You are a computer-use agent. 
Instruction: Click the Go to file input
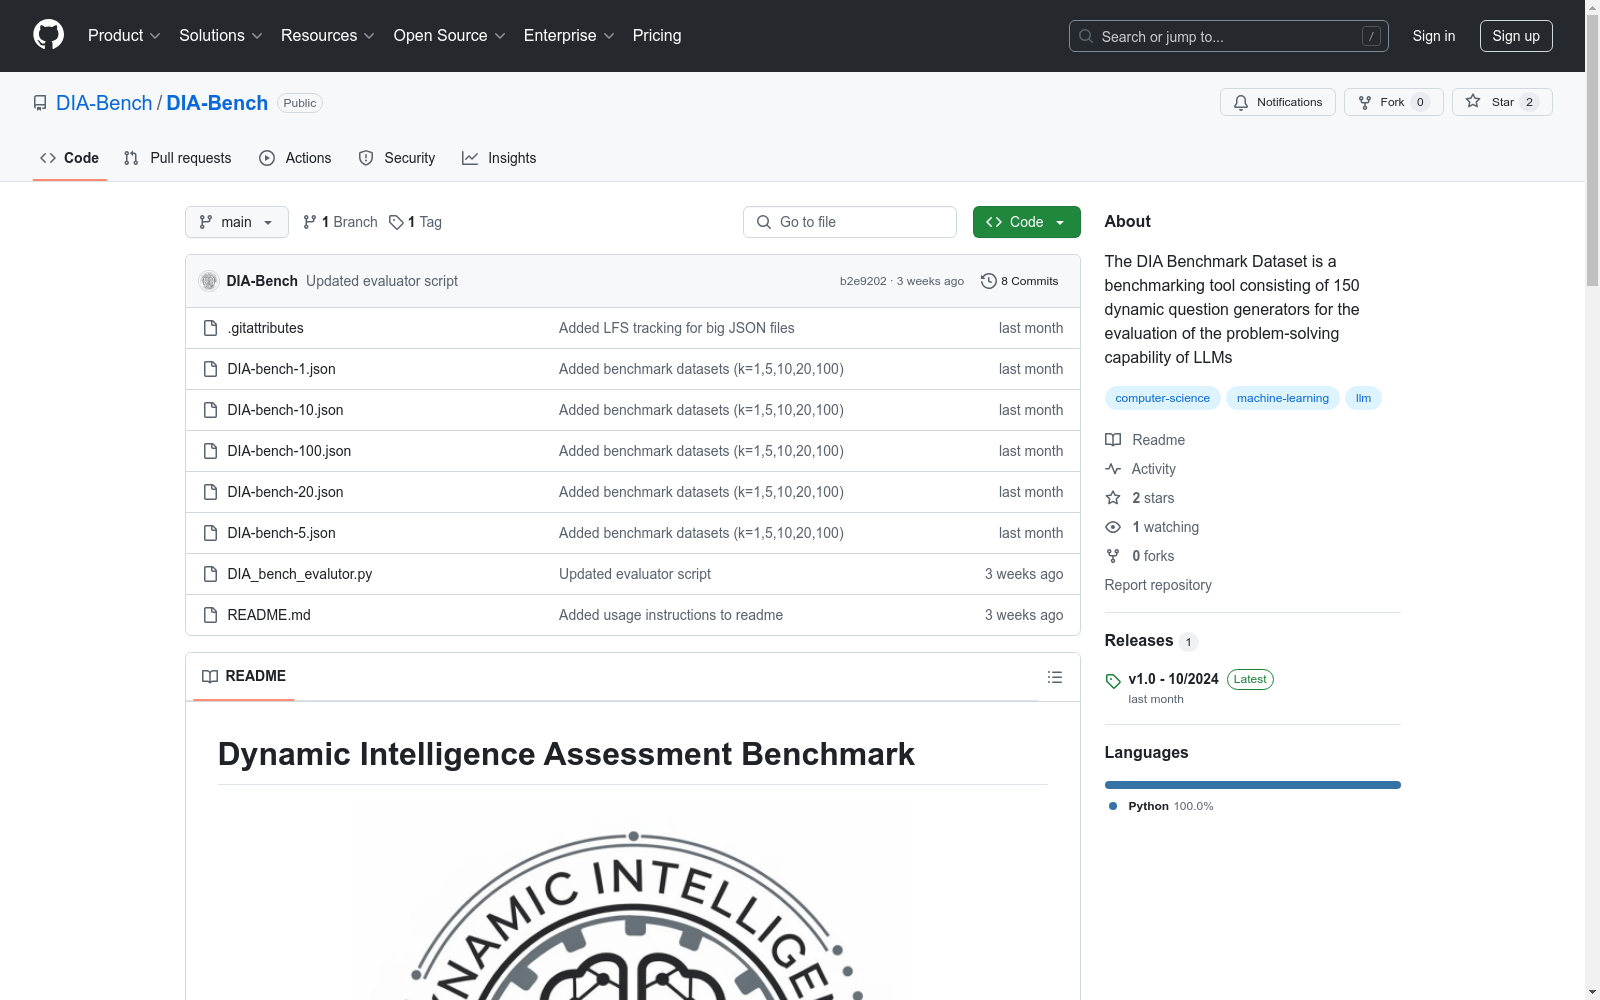(x=850, y=222)
